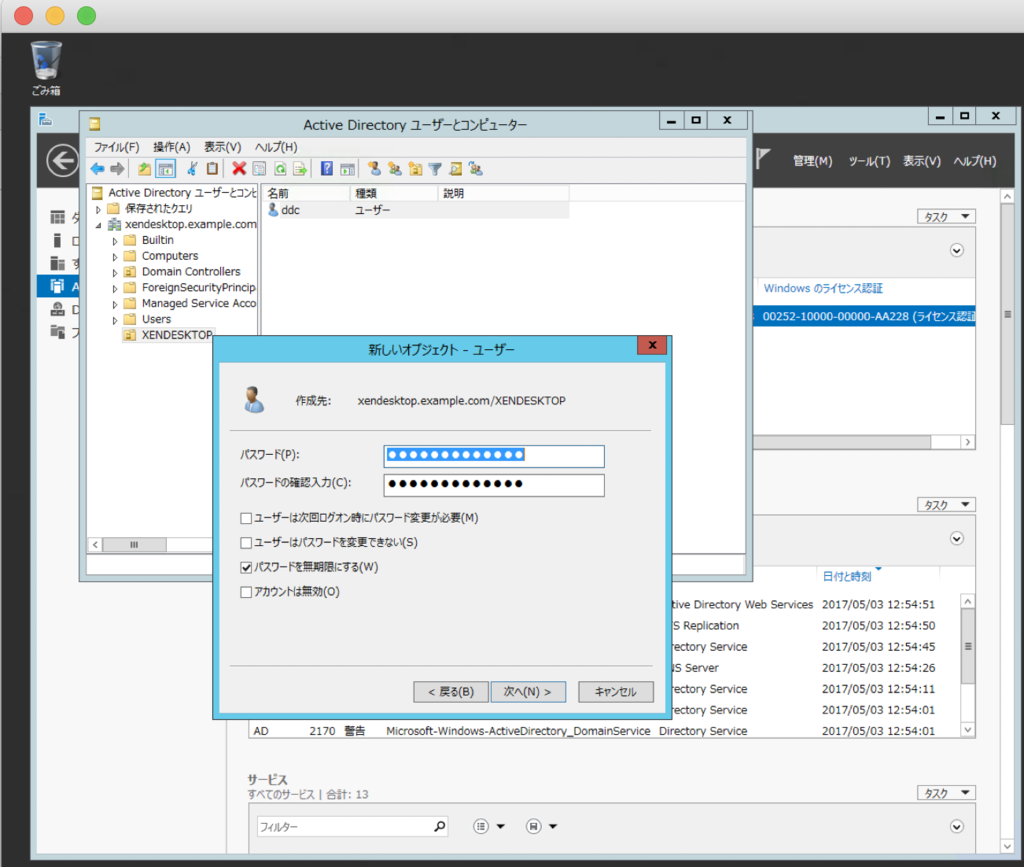The image size is (1024, 867).
Task: Open the 表示(V) menu in AD window
Action: (223, 147)
